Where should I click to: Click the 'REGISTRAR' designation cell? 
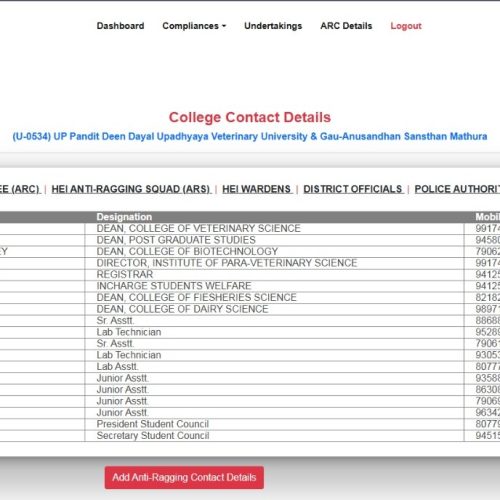click(x=274, y=275)
